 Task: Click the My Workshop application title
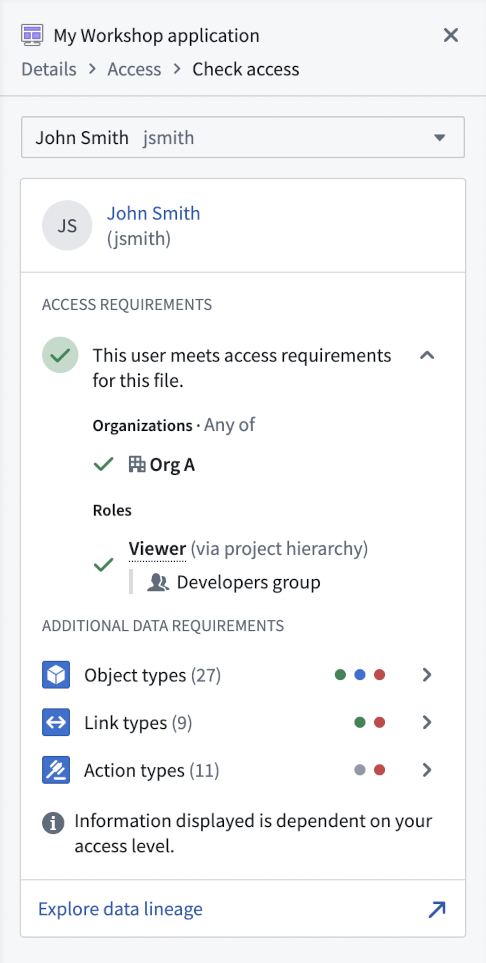pos(157,36)
